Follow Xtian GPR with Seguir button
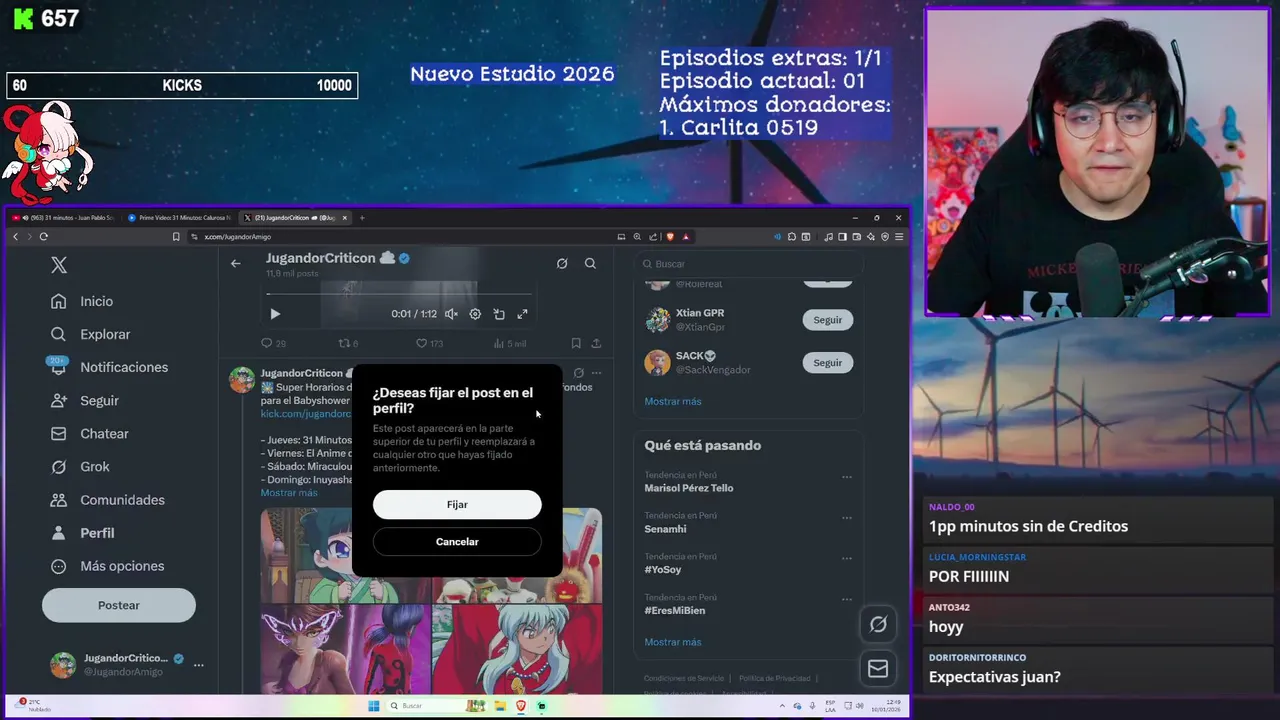This screenshot has height=720, width=1280. 827,320
